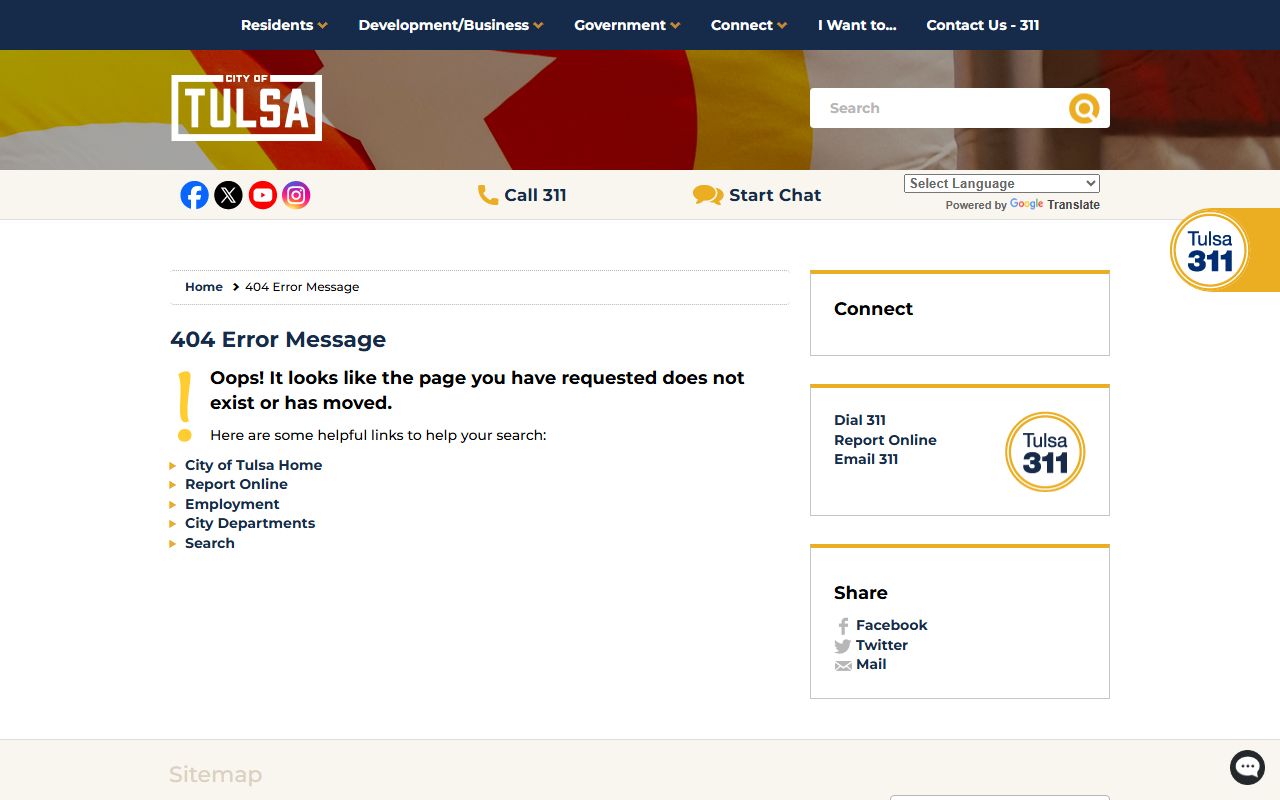Click the orange search magnifier button
The image size is (1280, 800).
coord(1084,108)
